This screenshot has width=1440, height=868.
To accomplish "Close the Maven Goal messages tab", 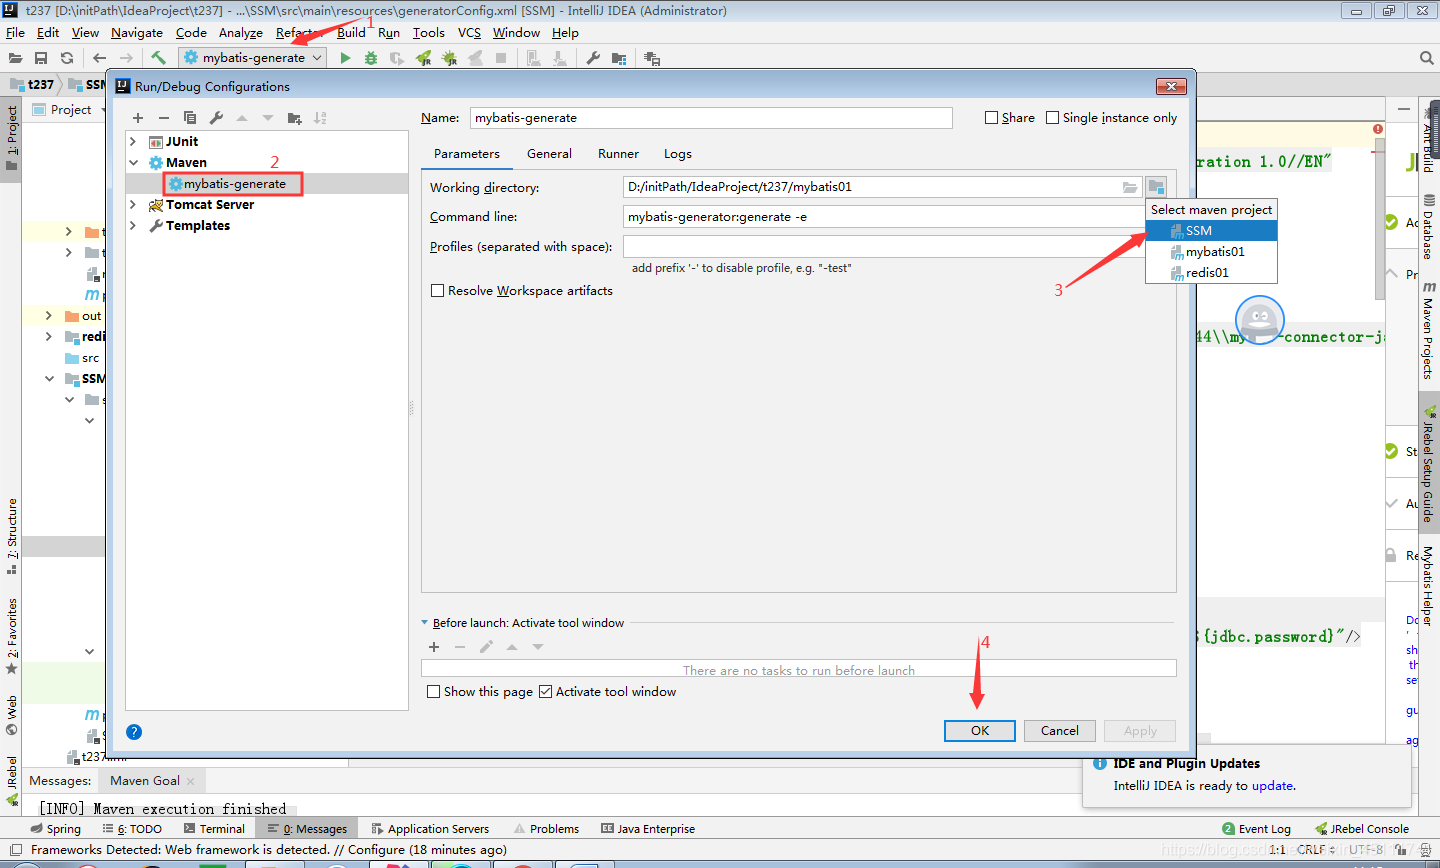I will click(191, 781).
